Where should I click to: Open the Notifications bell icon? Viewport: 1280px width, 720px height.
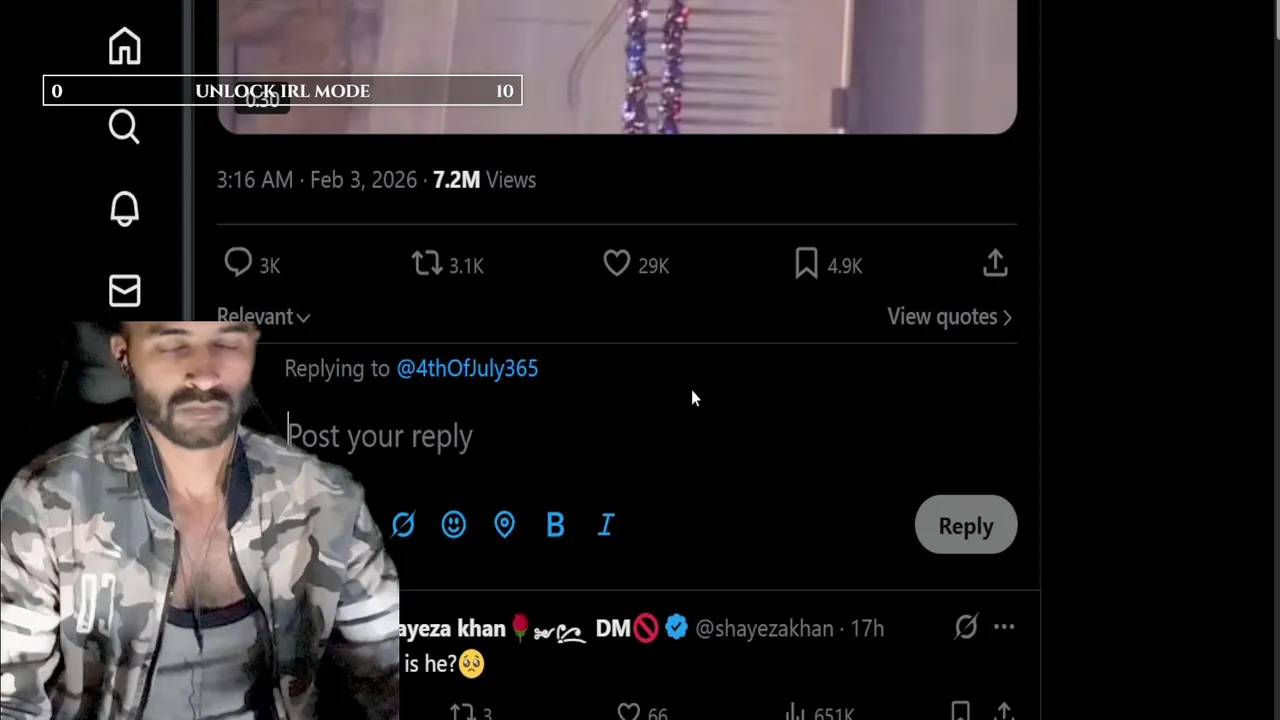[124, 208]
